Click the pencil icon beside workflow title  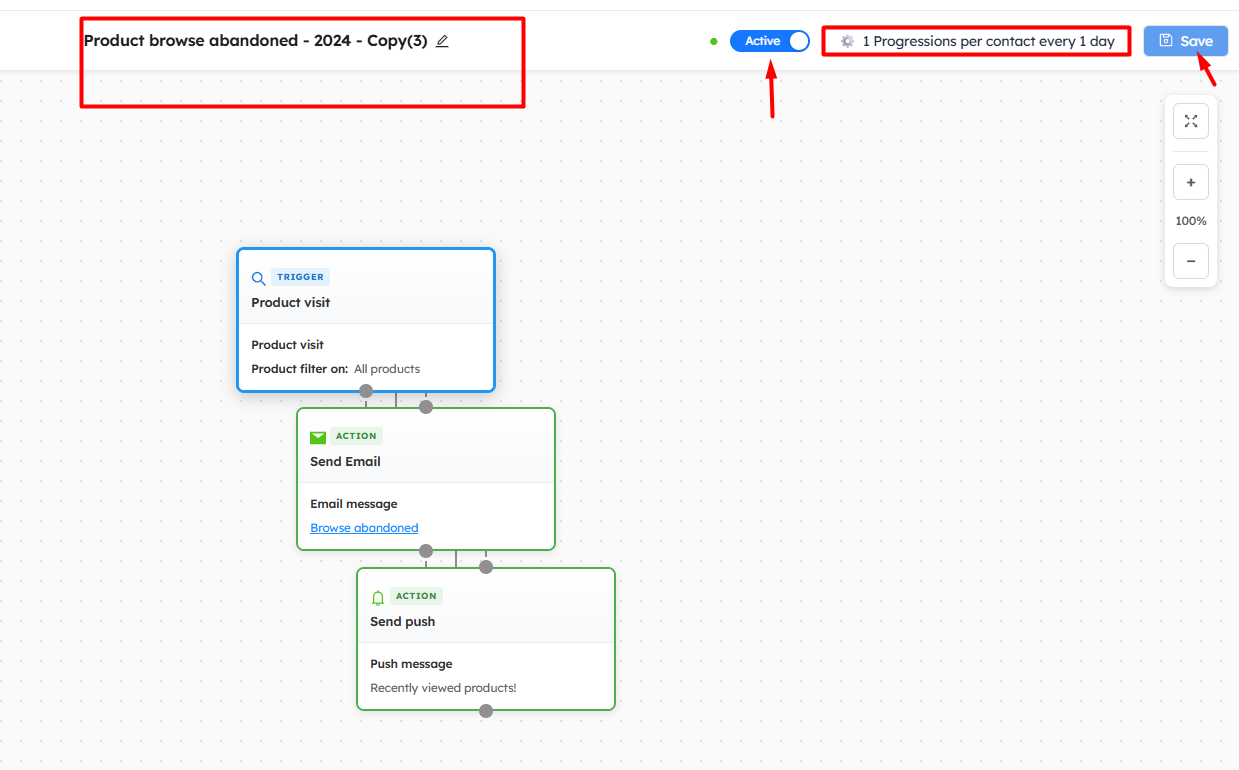[x=442, y=41]
